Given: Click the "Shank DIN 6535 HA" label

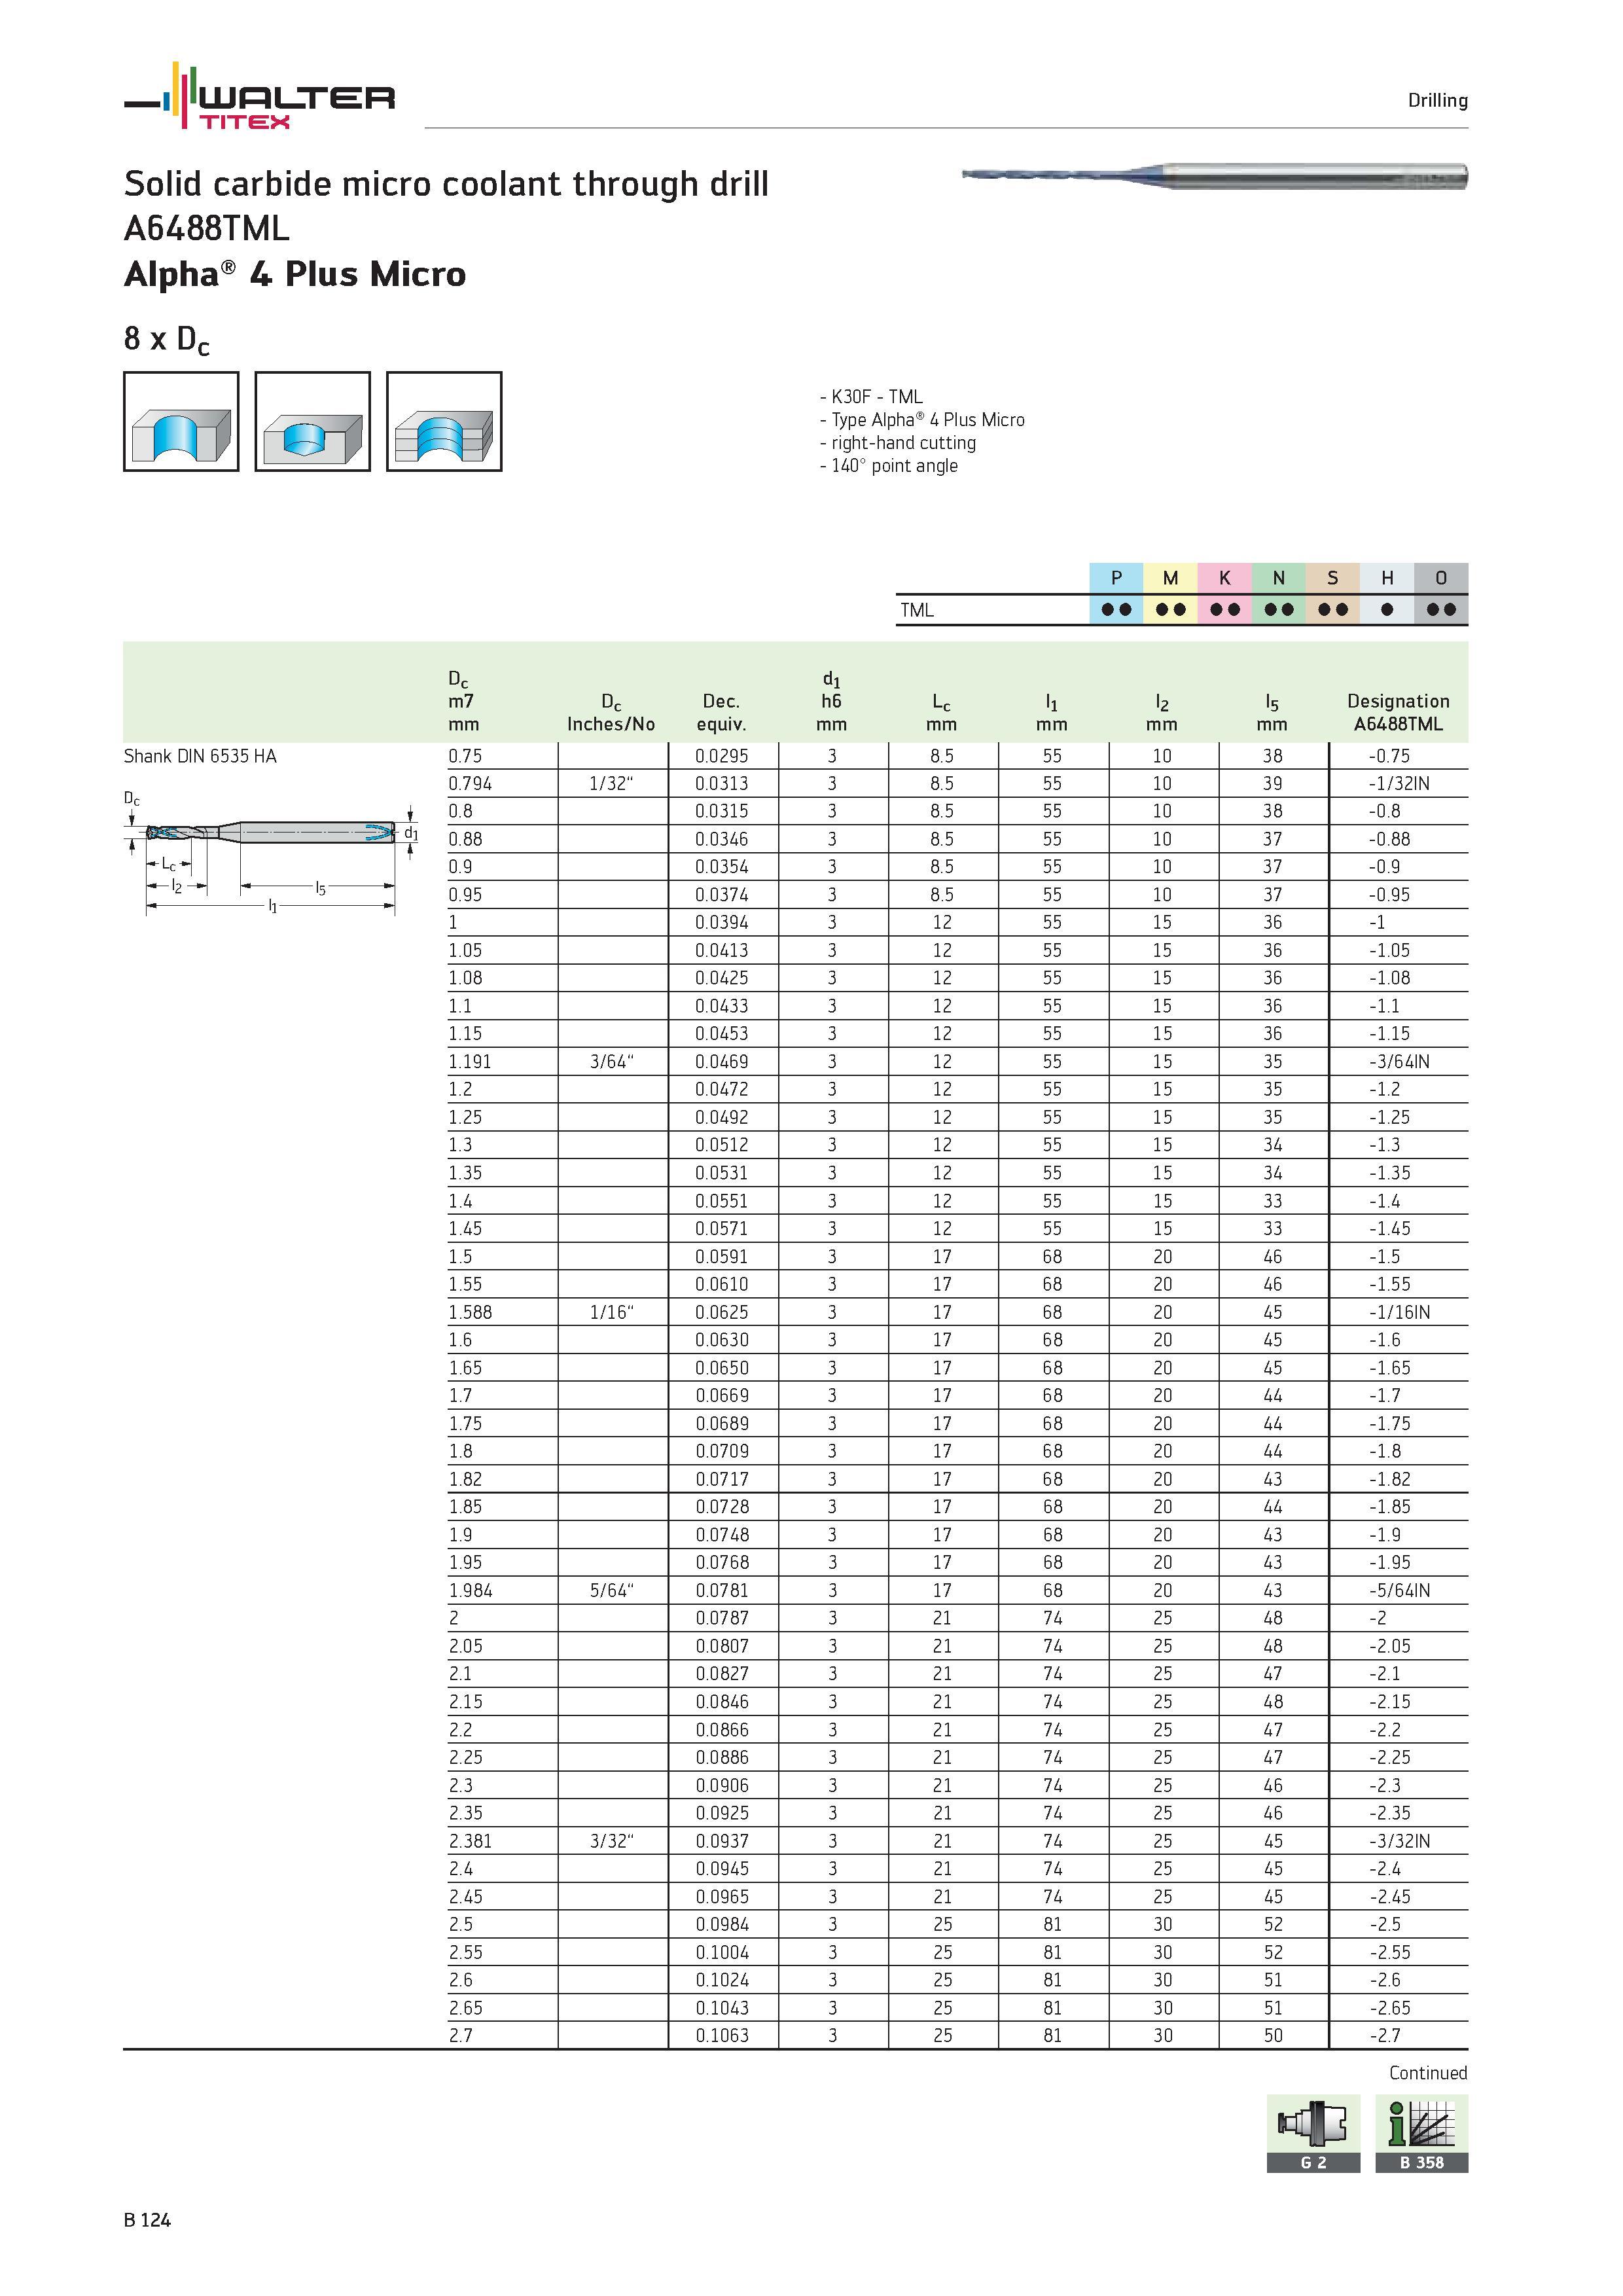Looking at the screenshot, I should (x=200, y=756).
